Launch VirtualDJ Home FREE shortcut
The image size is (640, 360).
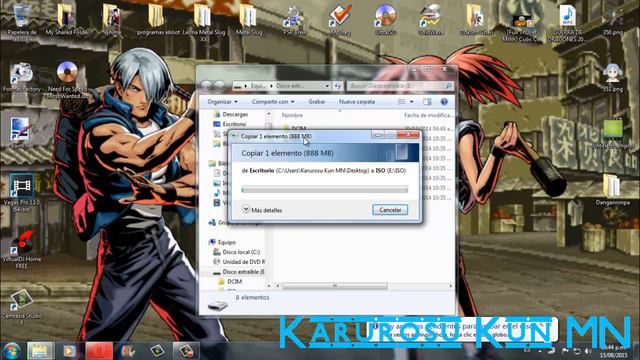(22, 249)
